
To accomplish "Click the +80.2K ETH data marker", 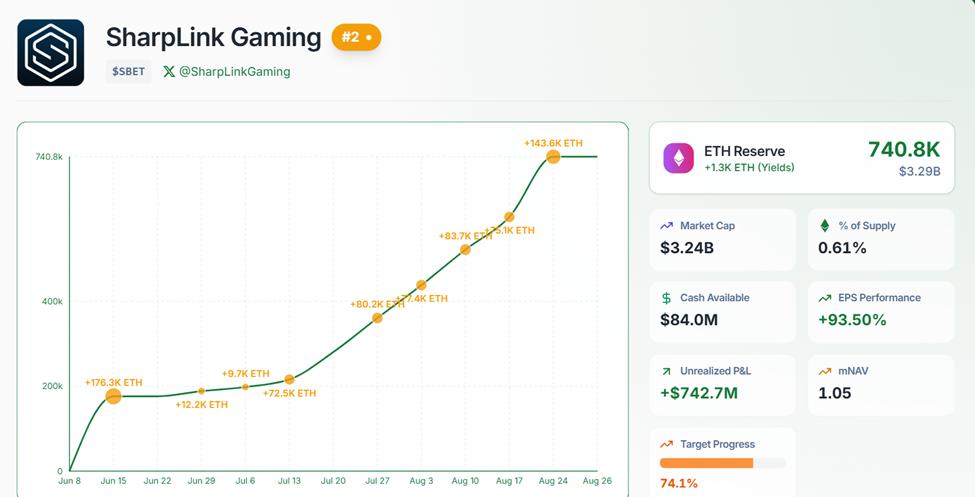I will click(x=377, y=318).
